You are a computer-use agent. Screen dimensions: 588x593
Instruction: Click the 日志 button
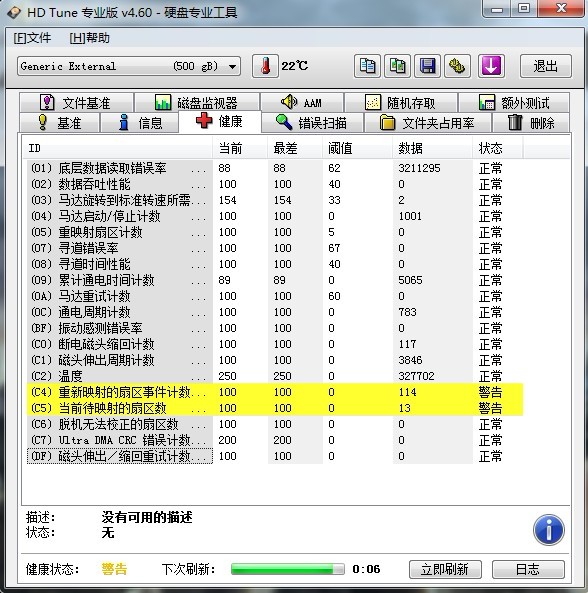(528, 569)
